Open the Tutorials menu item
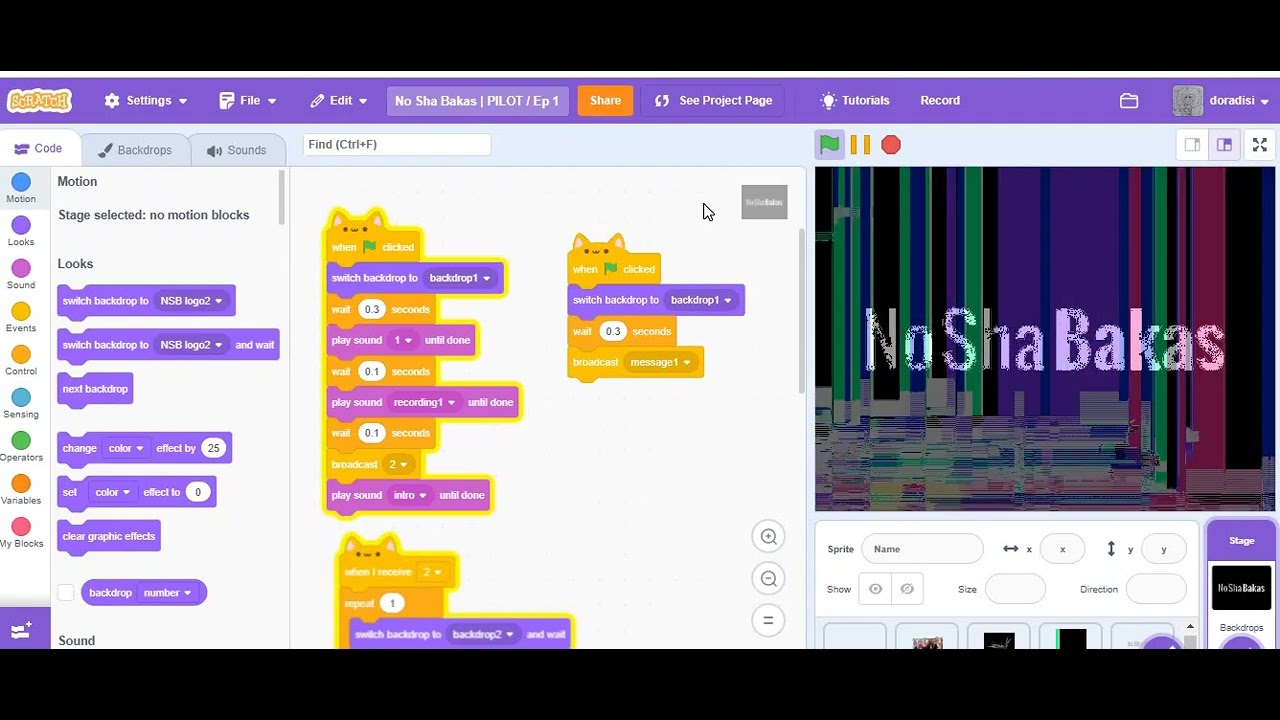The image size is (1280, 720). (x=855, y=101)
